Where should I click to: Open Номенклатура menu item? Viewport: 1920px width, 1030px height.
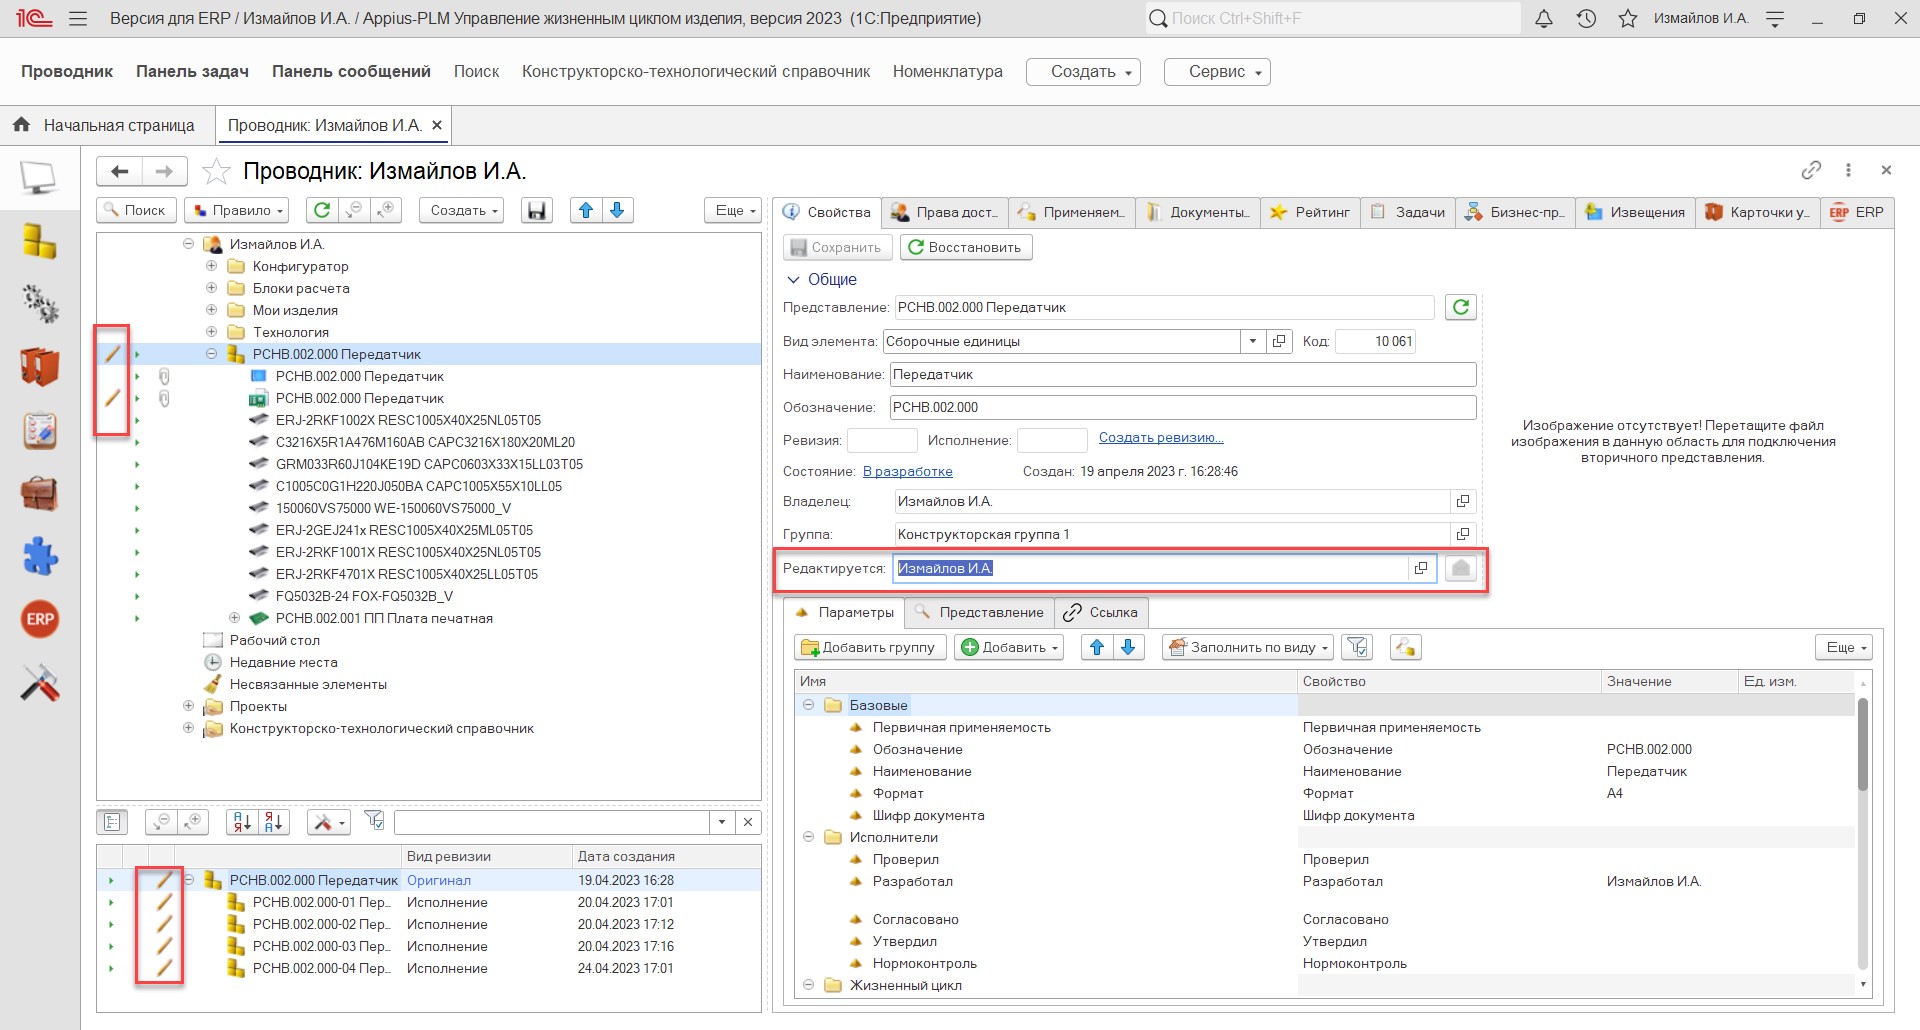click(947, 72)
